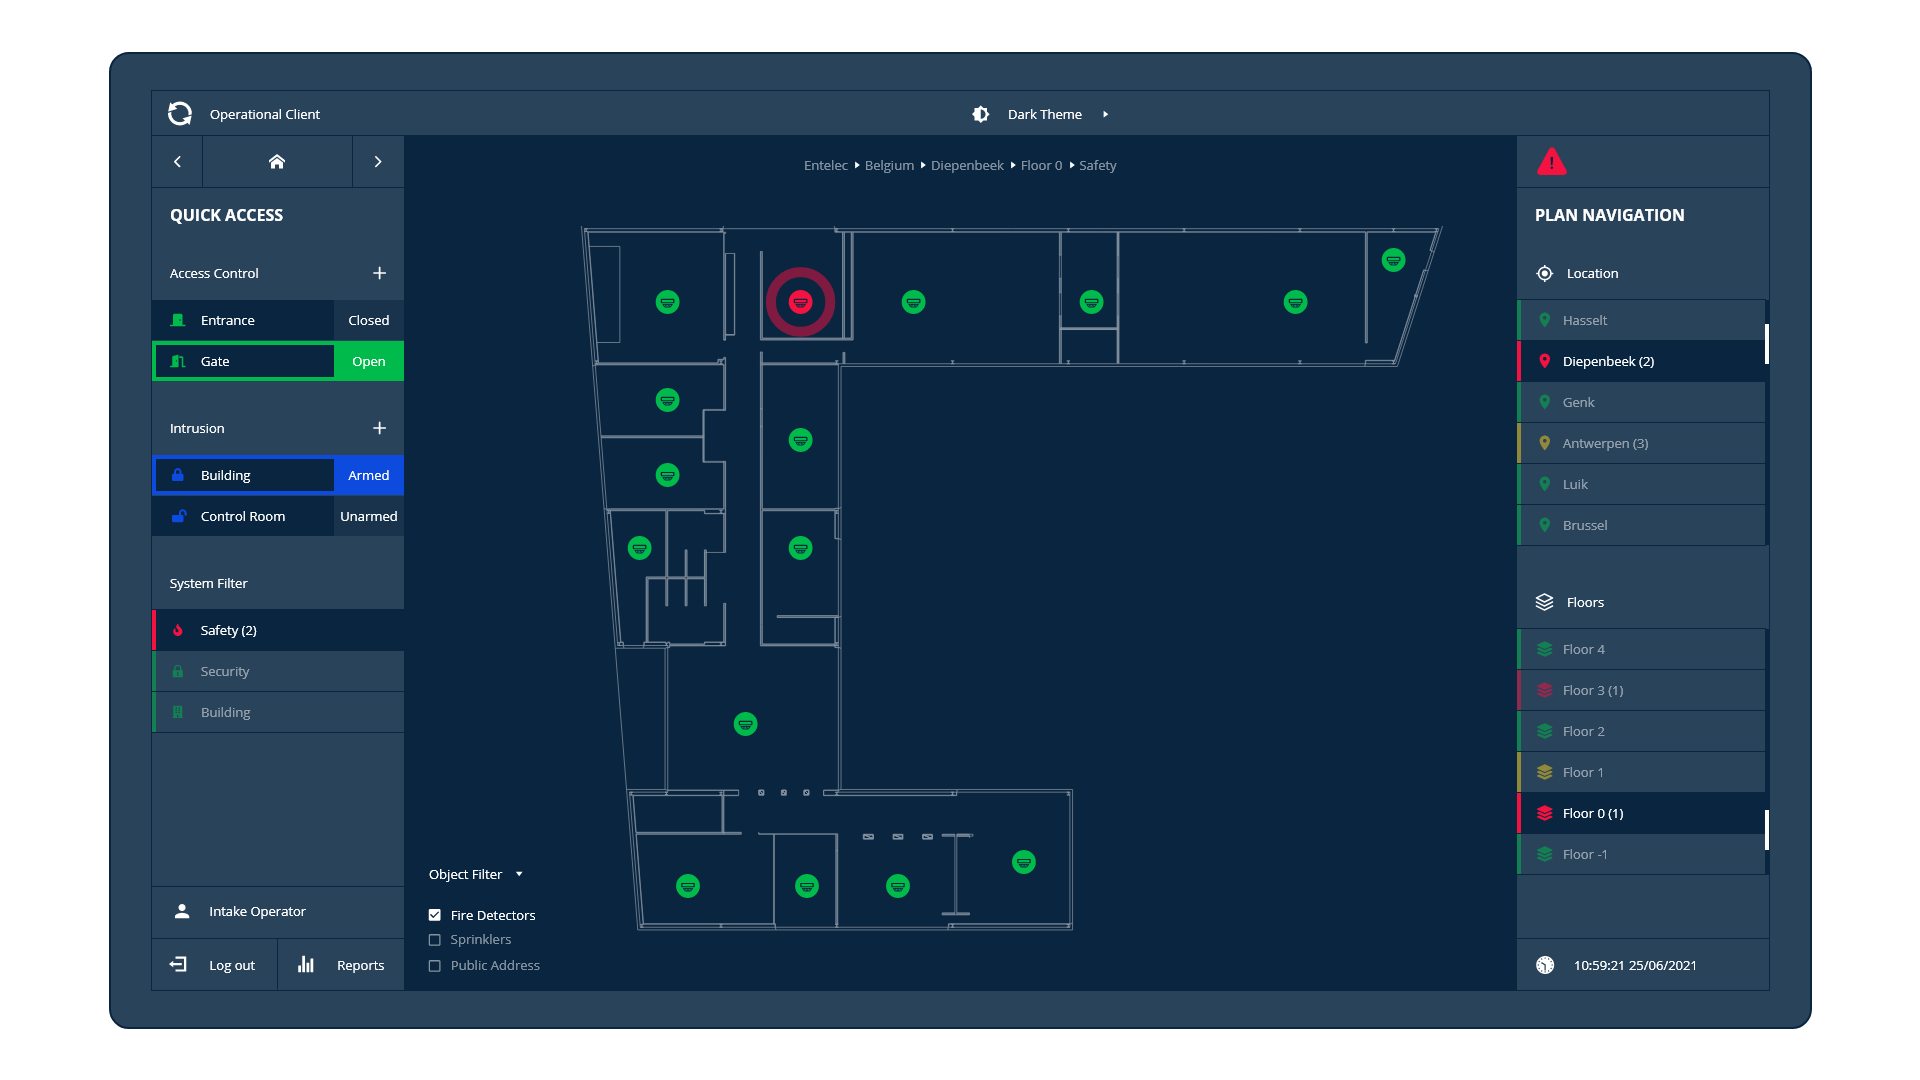Screen dimensions: 1920x1080
Task: Click the fire detector in the central open area
Action: 745,724
